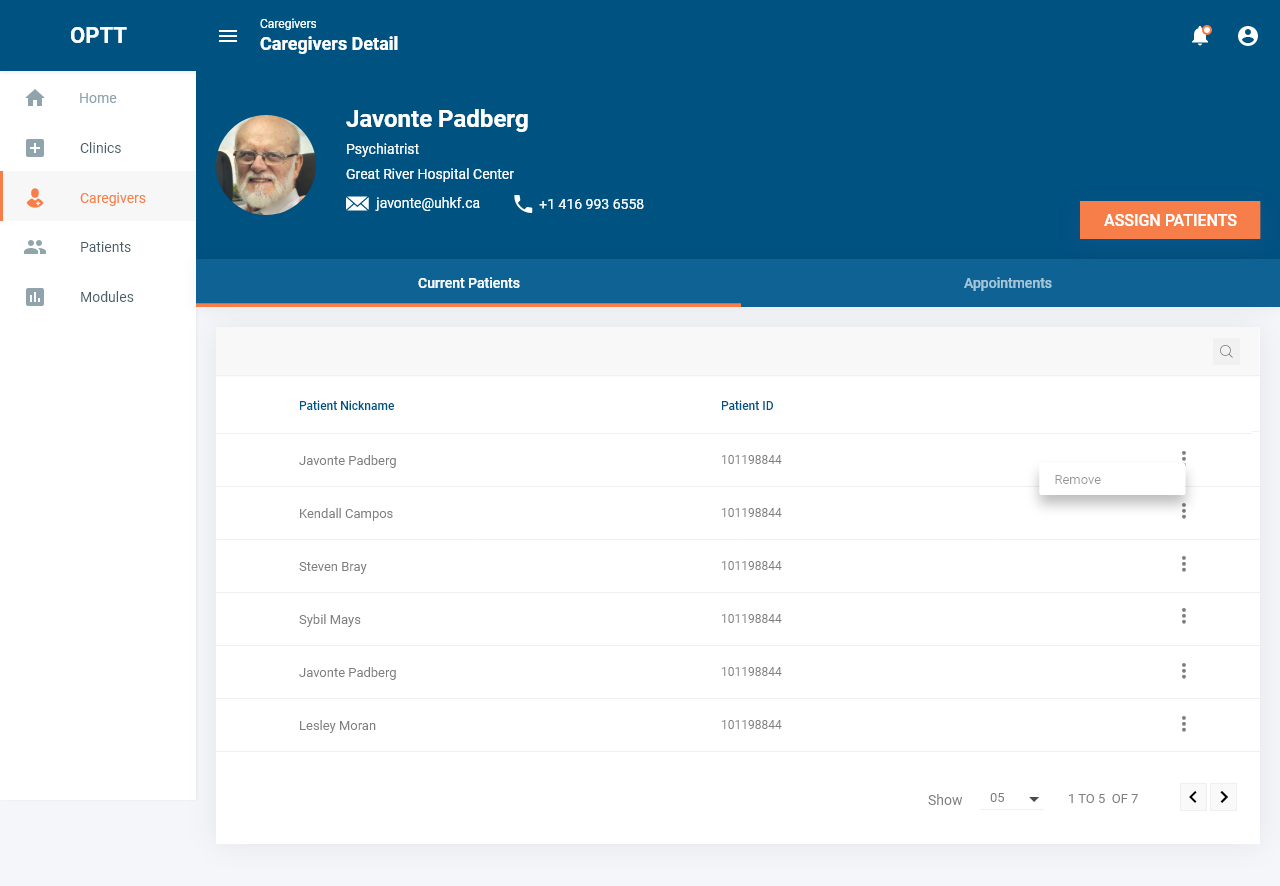Open the user account icon

1248,36
